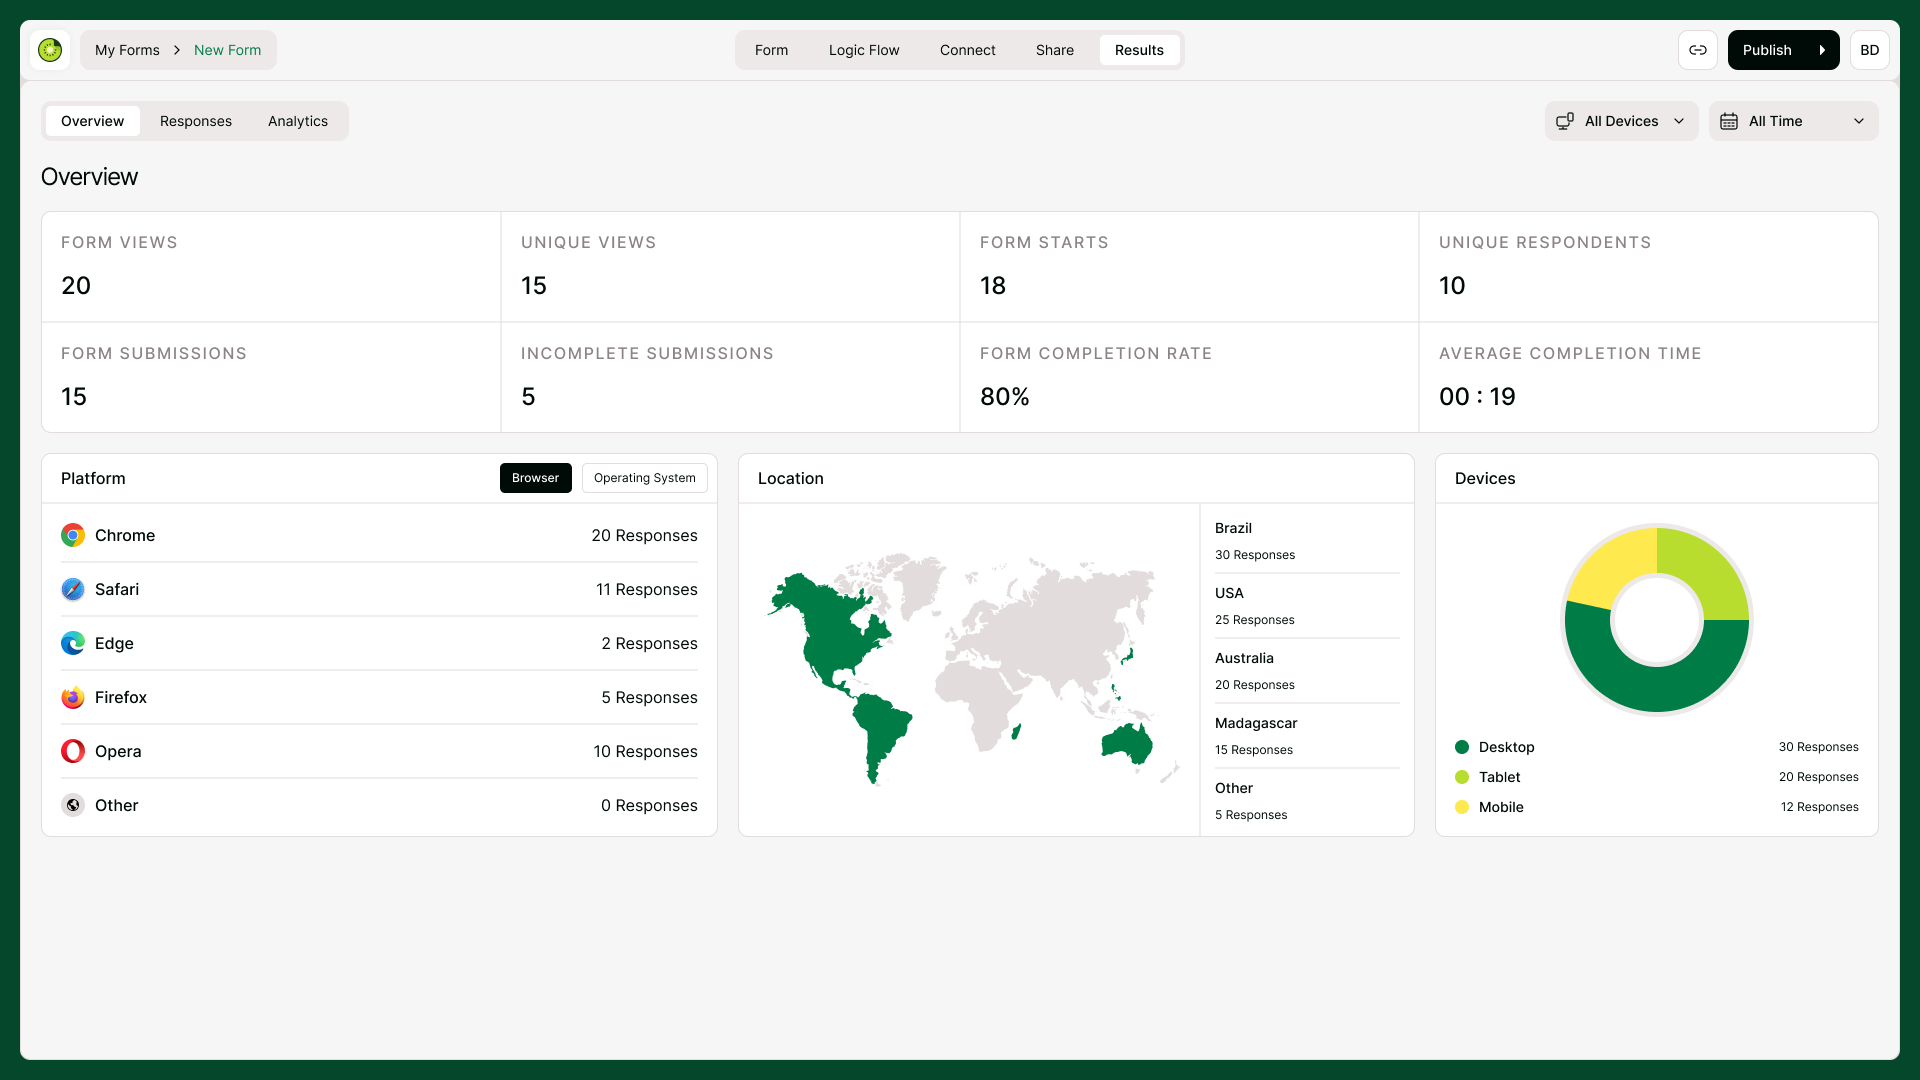
Task: Switch to the Form tab
Action: 771,50
